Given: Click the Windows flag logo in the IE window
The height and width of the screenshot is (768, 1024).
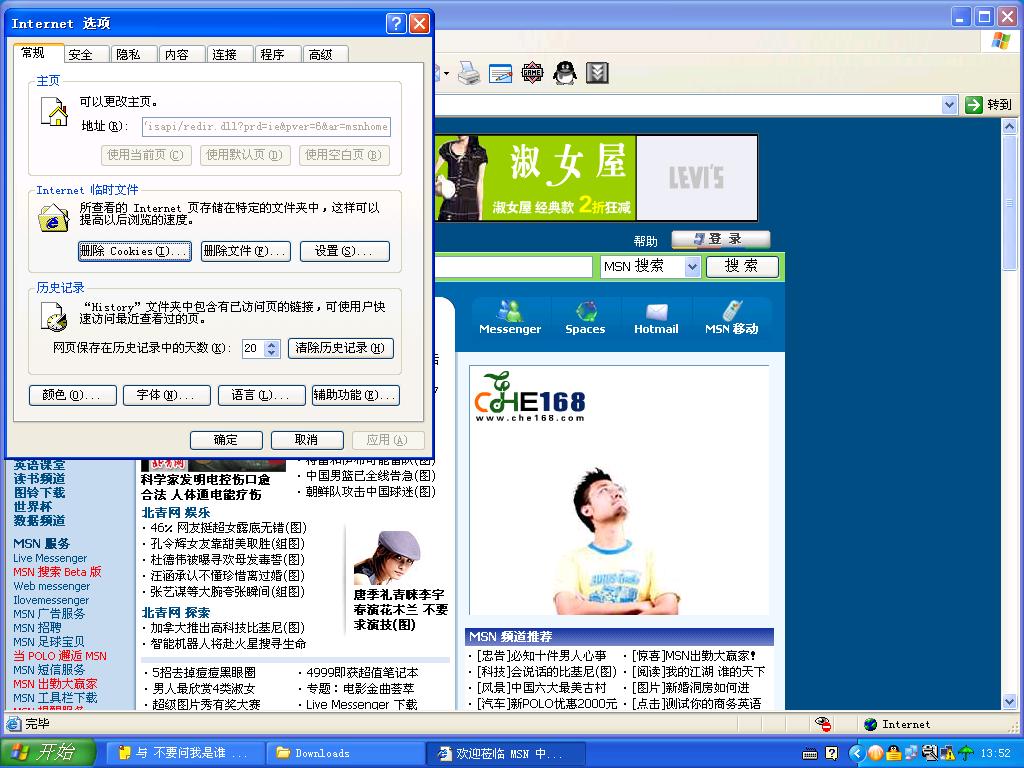Looking at the screenshot, I should [999, 40].
